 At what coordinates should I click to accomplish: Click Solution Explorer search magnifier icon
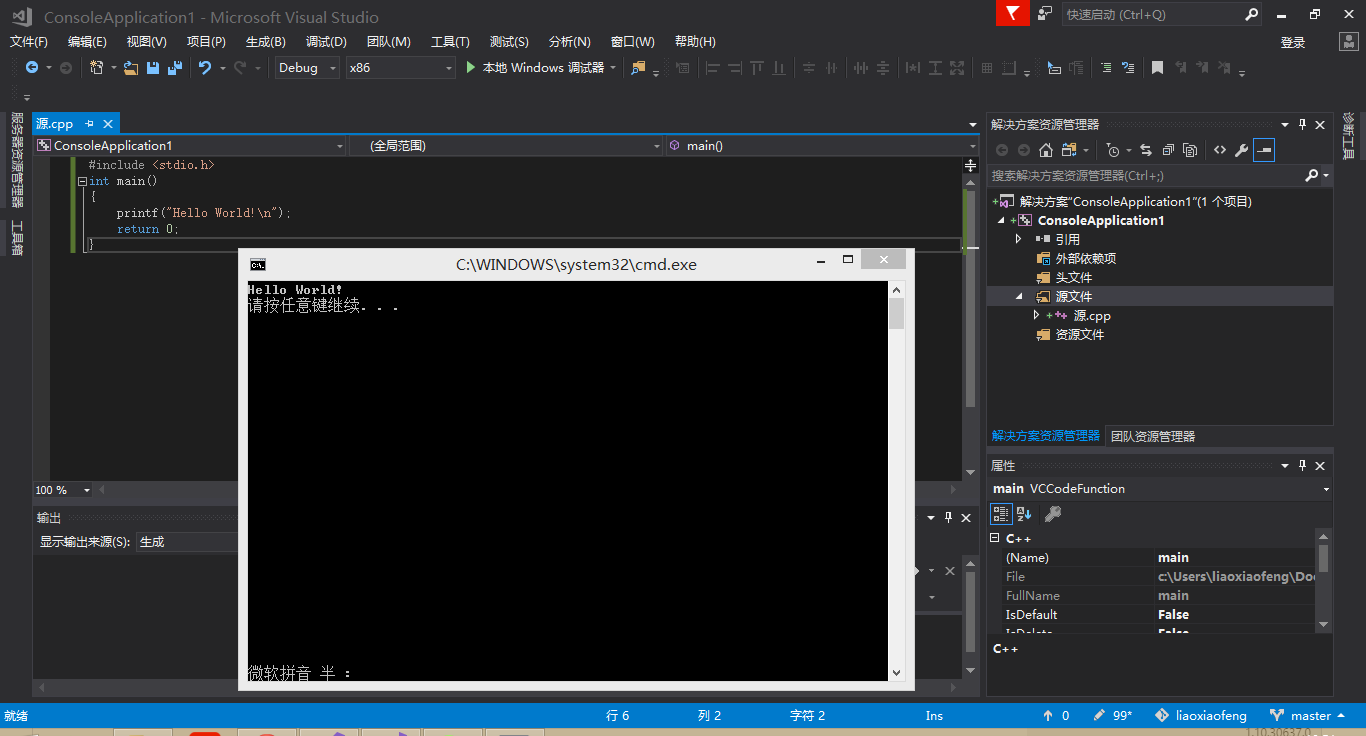click(x=1311, y=175)
